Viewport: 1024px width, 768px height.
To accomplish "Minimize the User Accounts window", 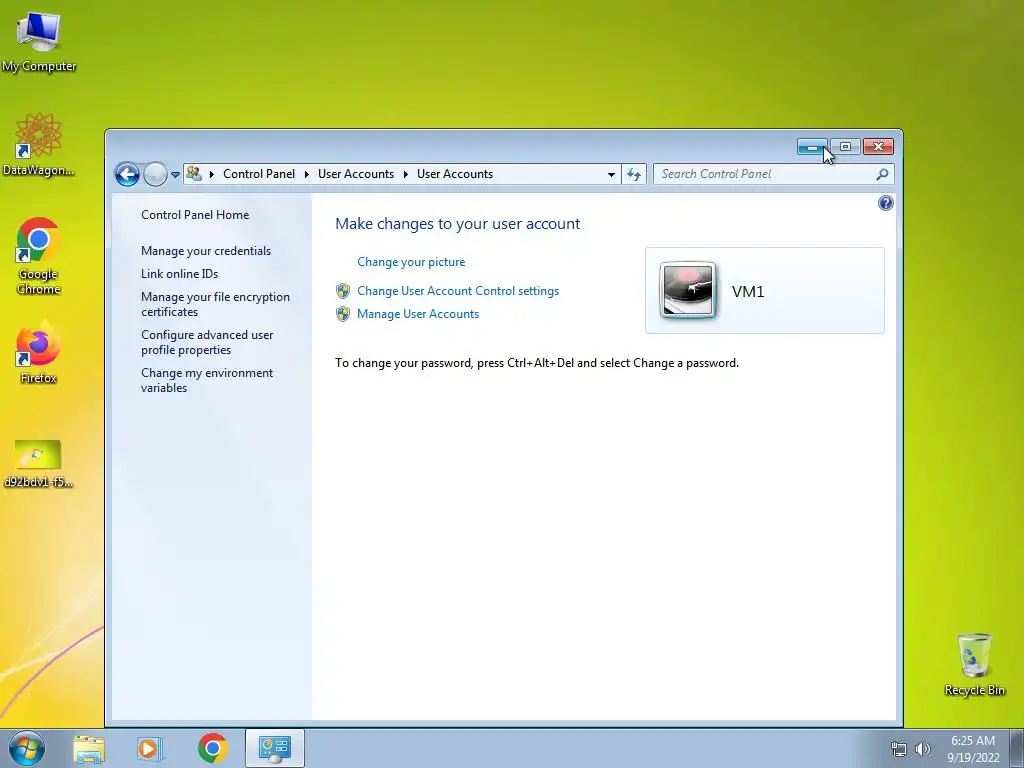I will 812,148.
